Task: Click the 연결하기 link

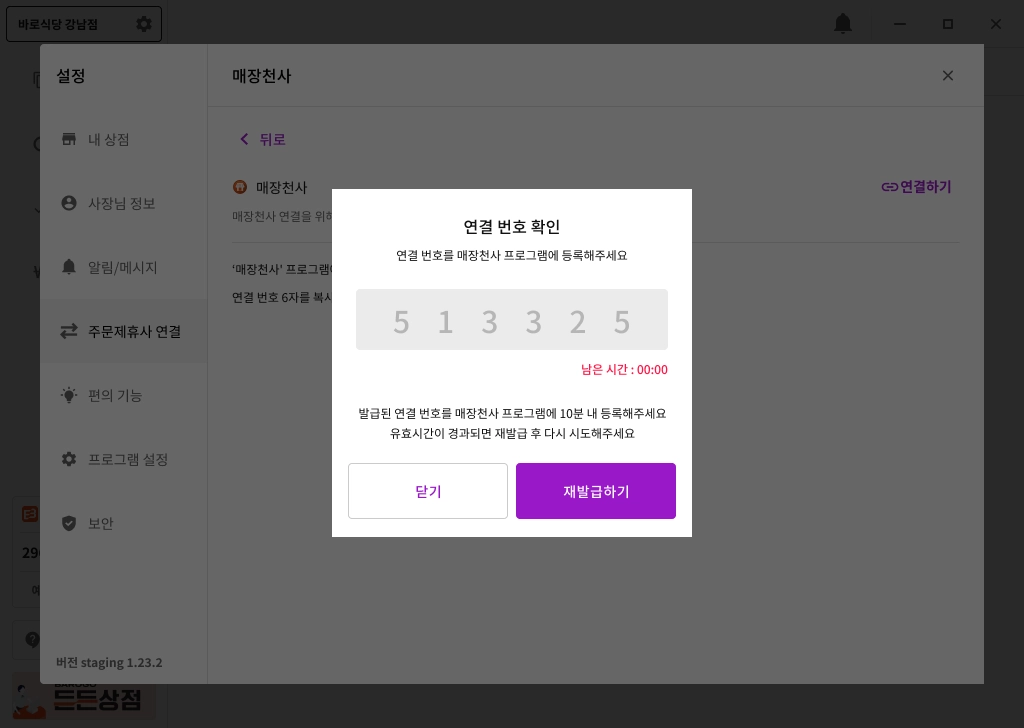Action: [916, 187]
